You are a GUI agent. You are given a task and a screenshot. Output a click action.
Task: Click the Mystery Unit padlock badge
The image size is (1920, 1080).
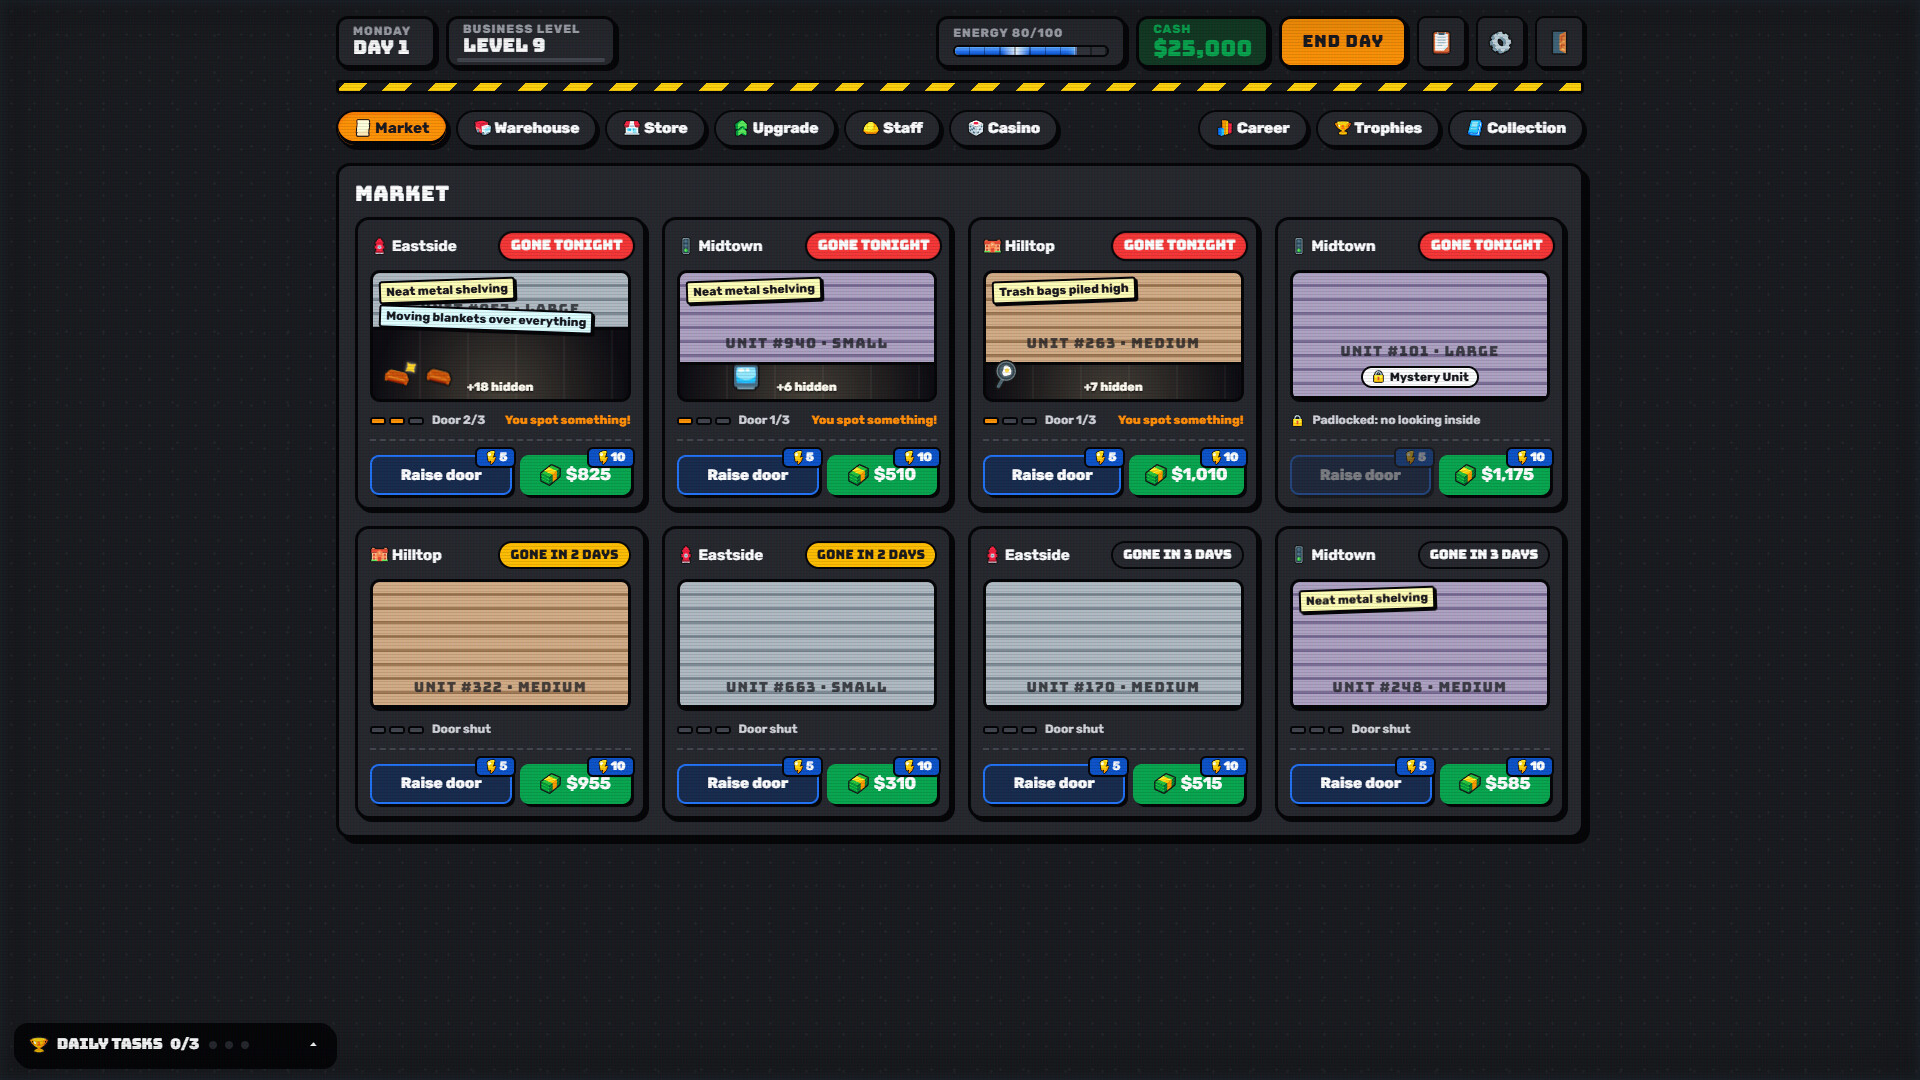1419,377
